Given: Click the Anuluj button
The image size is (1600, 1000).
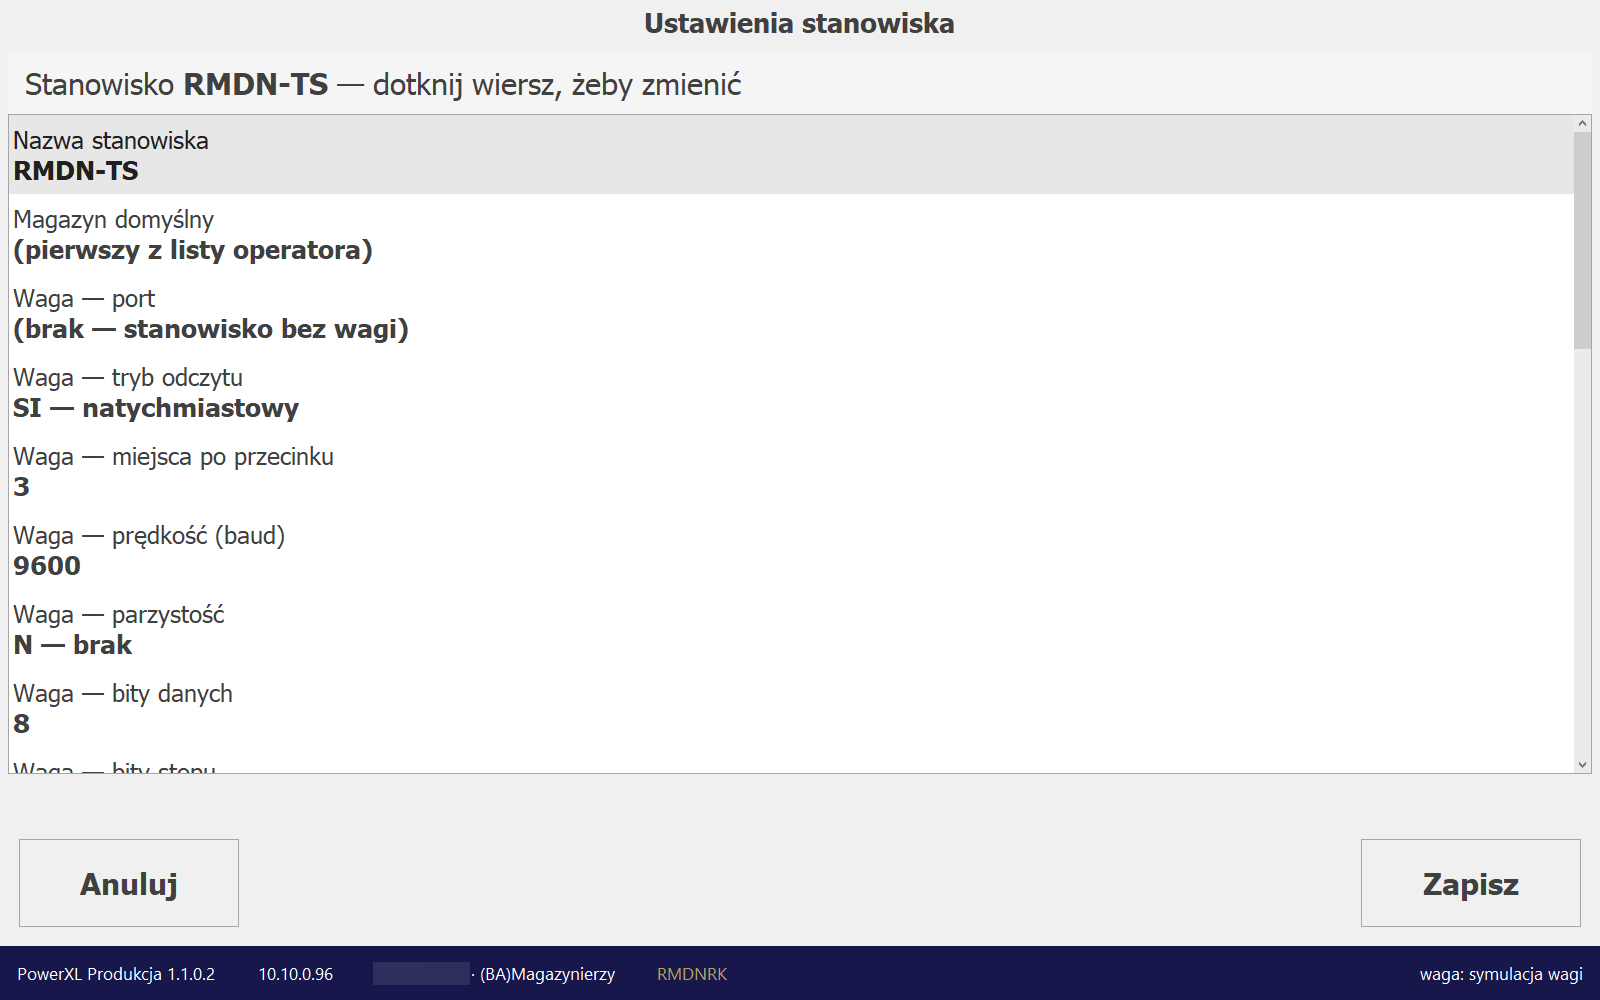Looking at the screenshot, I should 129,883.
